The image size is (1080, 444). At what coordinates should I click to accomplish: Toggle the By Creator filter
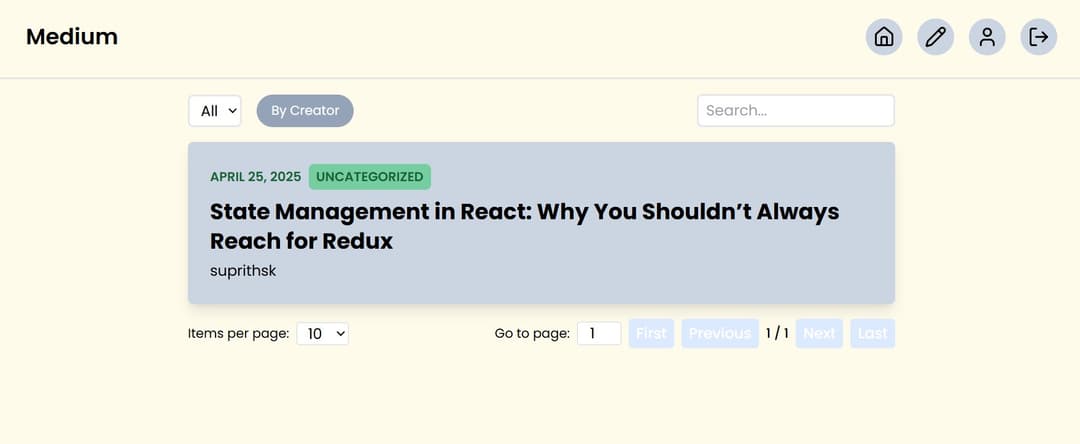[305, 111]
